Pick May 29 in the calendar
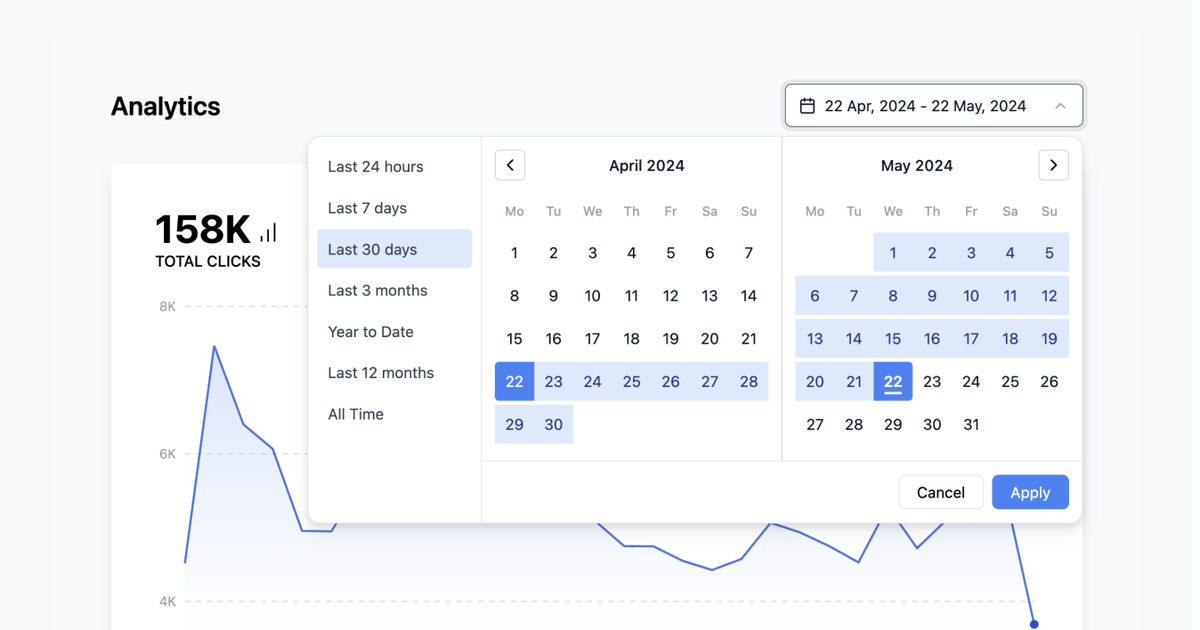The image size is (1200, 630). tap(893, 424)
